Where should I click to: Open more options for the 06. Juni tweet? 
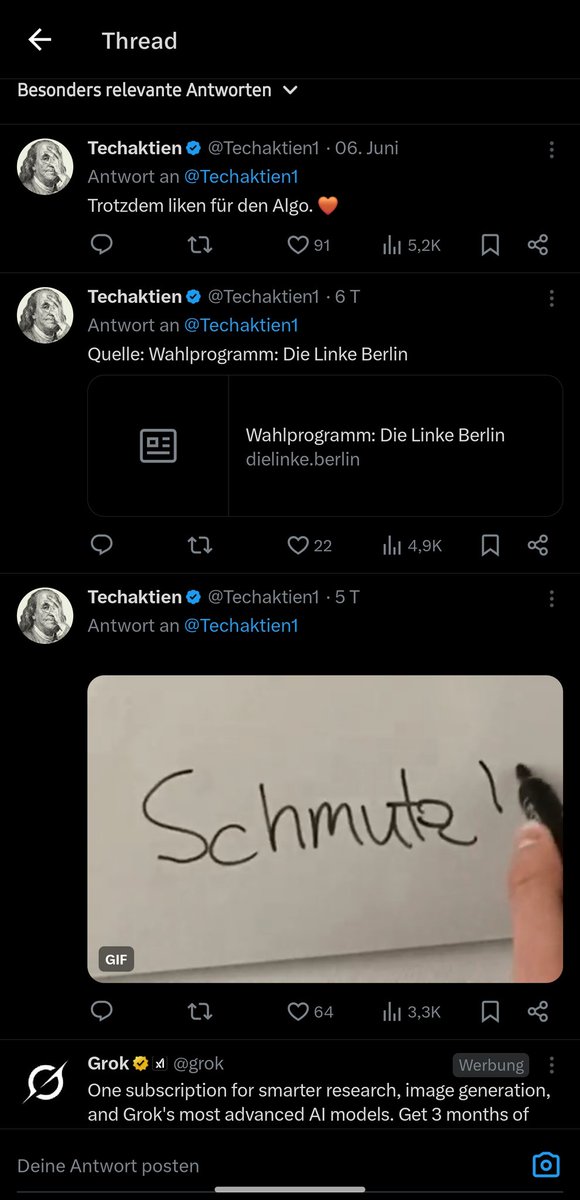tap(551, 149)
